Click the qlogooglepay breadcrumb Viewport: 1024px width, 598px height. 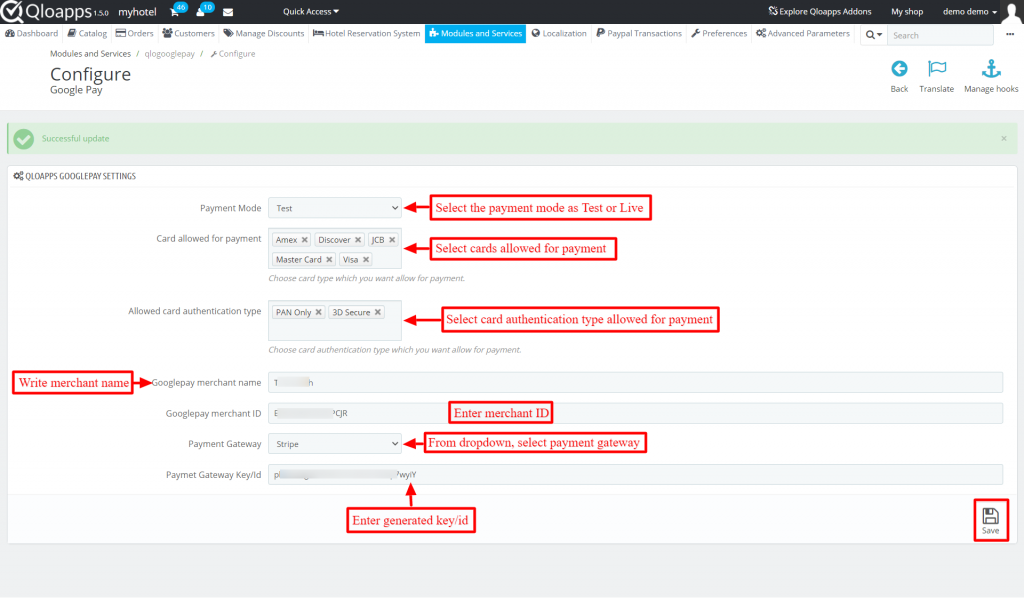[170, 54]
